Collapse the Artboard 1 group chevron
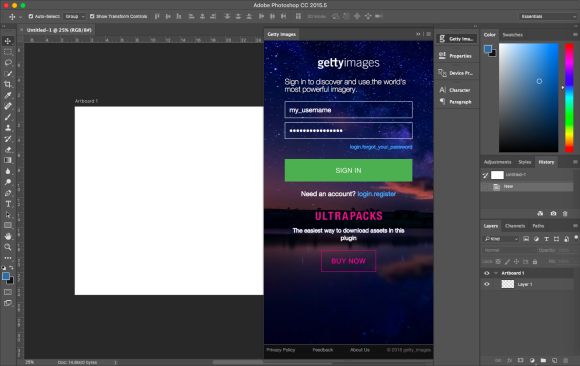 pos(496,273)
